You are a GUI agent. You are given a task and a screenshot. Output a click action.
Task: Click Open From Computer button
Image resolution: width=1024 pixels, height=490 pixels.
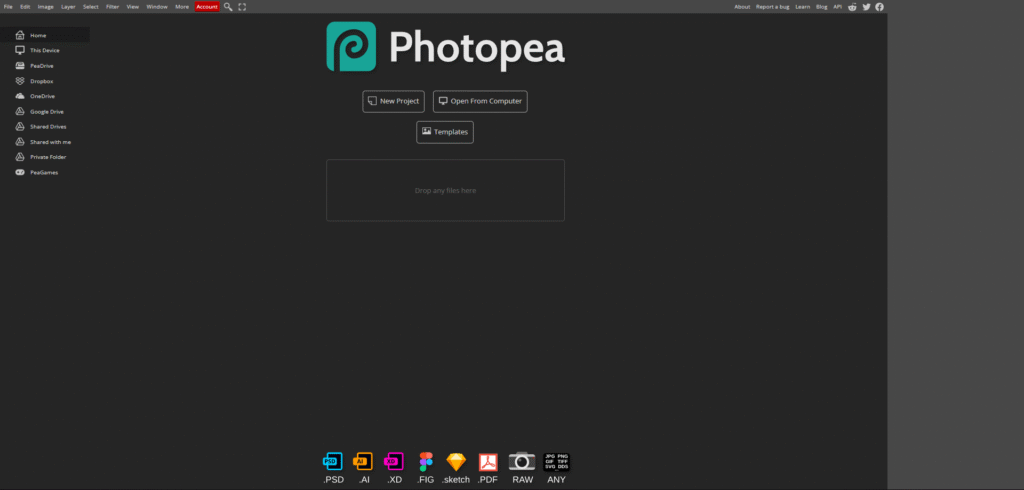pos(479,101)
